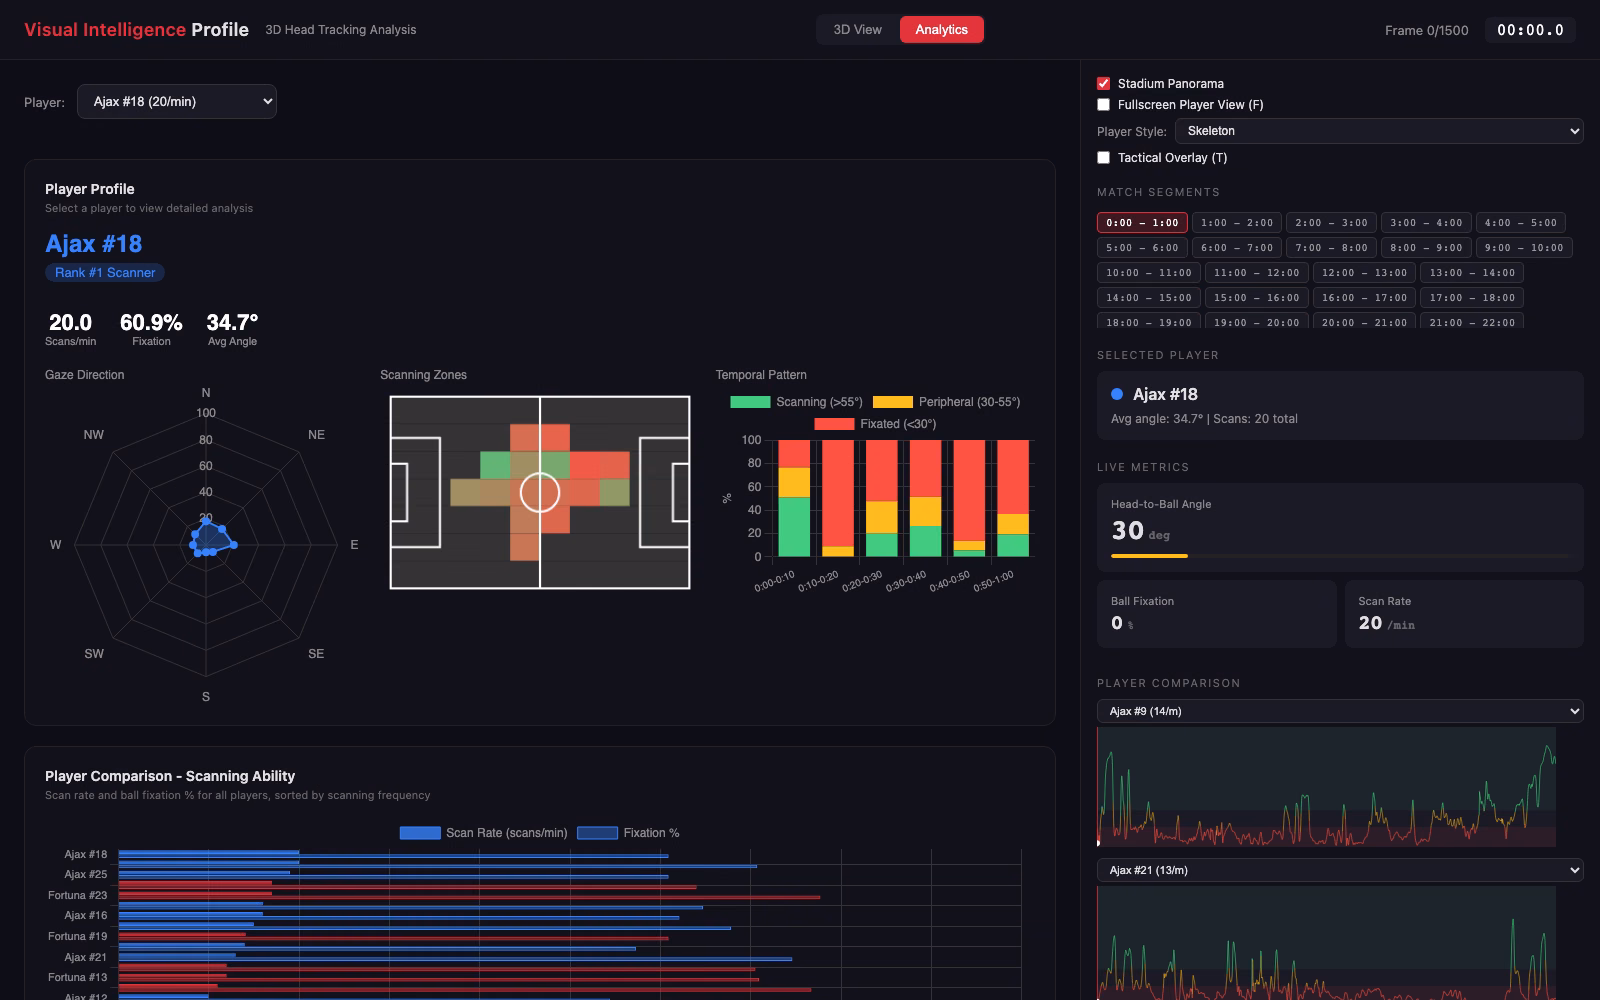Enable Fullscreen Player View checkbox
This screenshot has width=1600, height=1000.
click(1104, 105)
